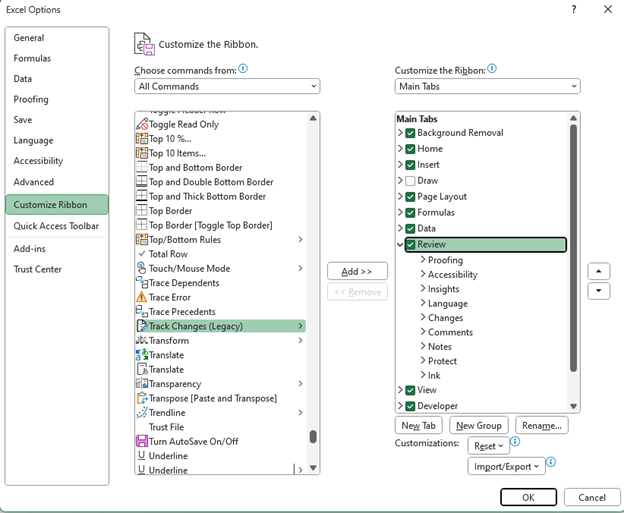Select the Turn AutoSave On/Off icon

click(142, 441)
